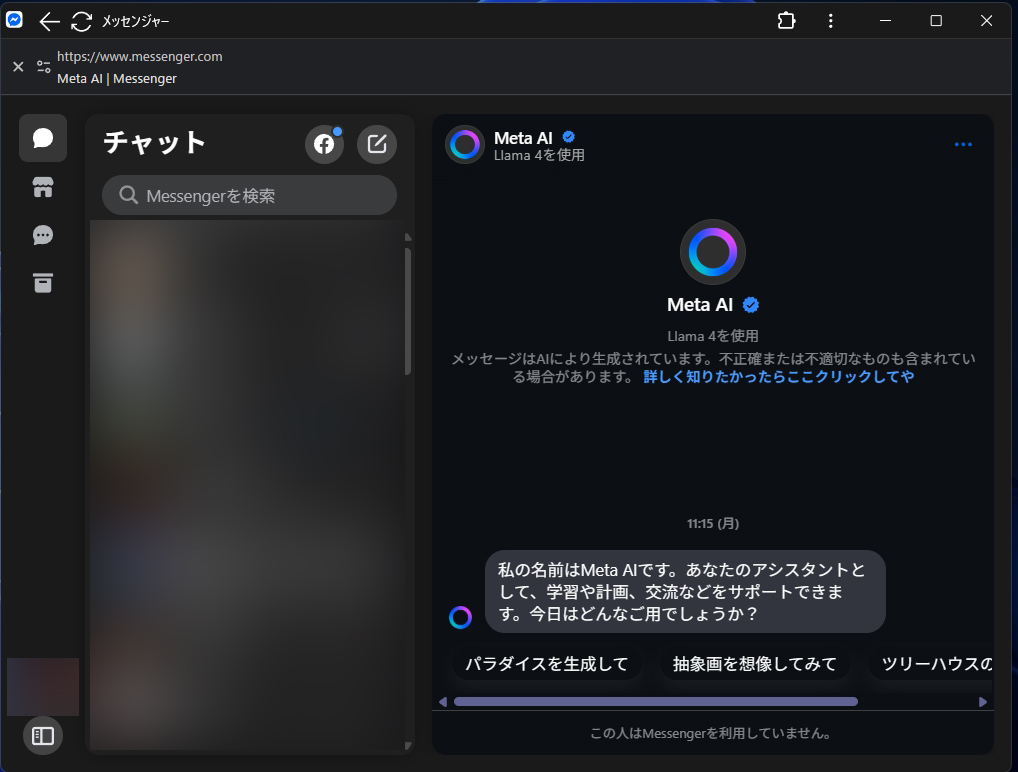Open Message Requests speech bubble icon
1018x772 pixels.
pos(43,235)
